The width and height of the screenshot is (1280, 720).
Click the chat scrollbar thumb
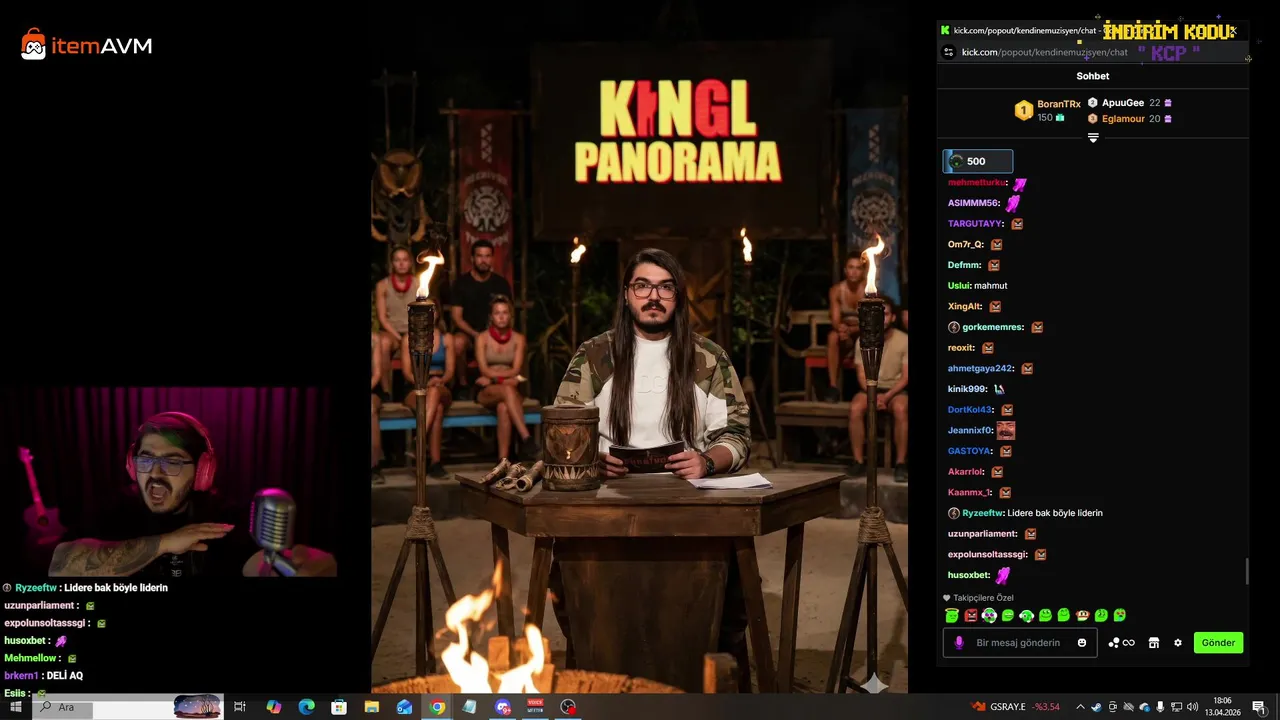(1246, 572)
